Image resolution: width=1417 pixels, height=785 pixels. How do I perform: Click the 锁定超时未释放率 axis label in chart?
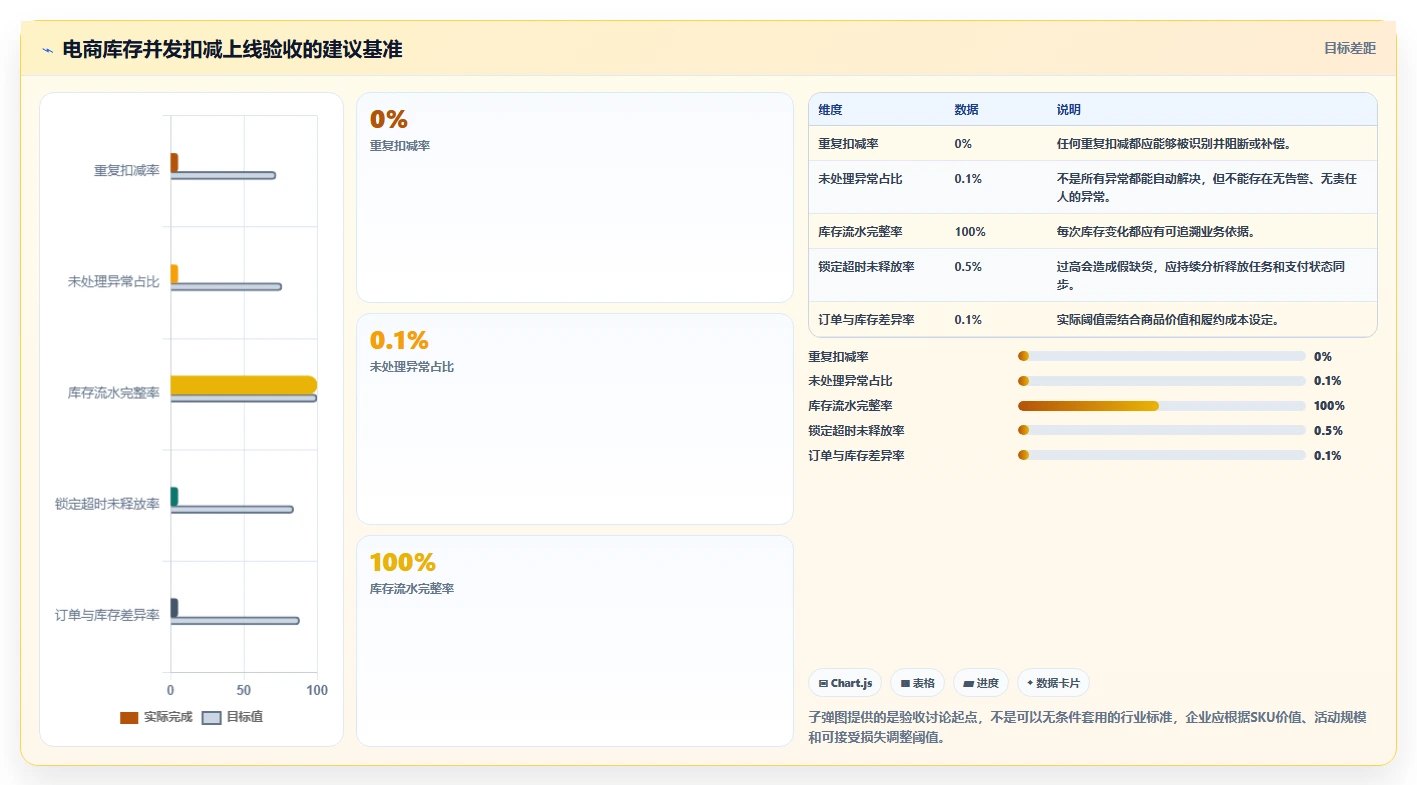(x=108, y=504)
